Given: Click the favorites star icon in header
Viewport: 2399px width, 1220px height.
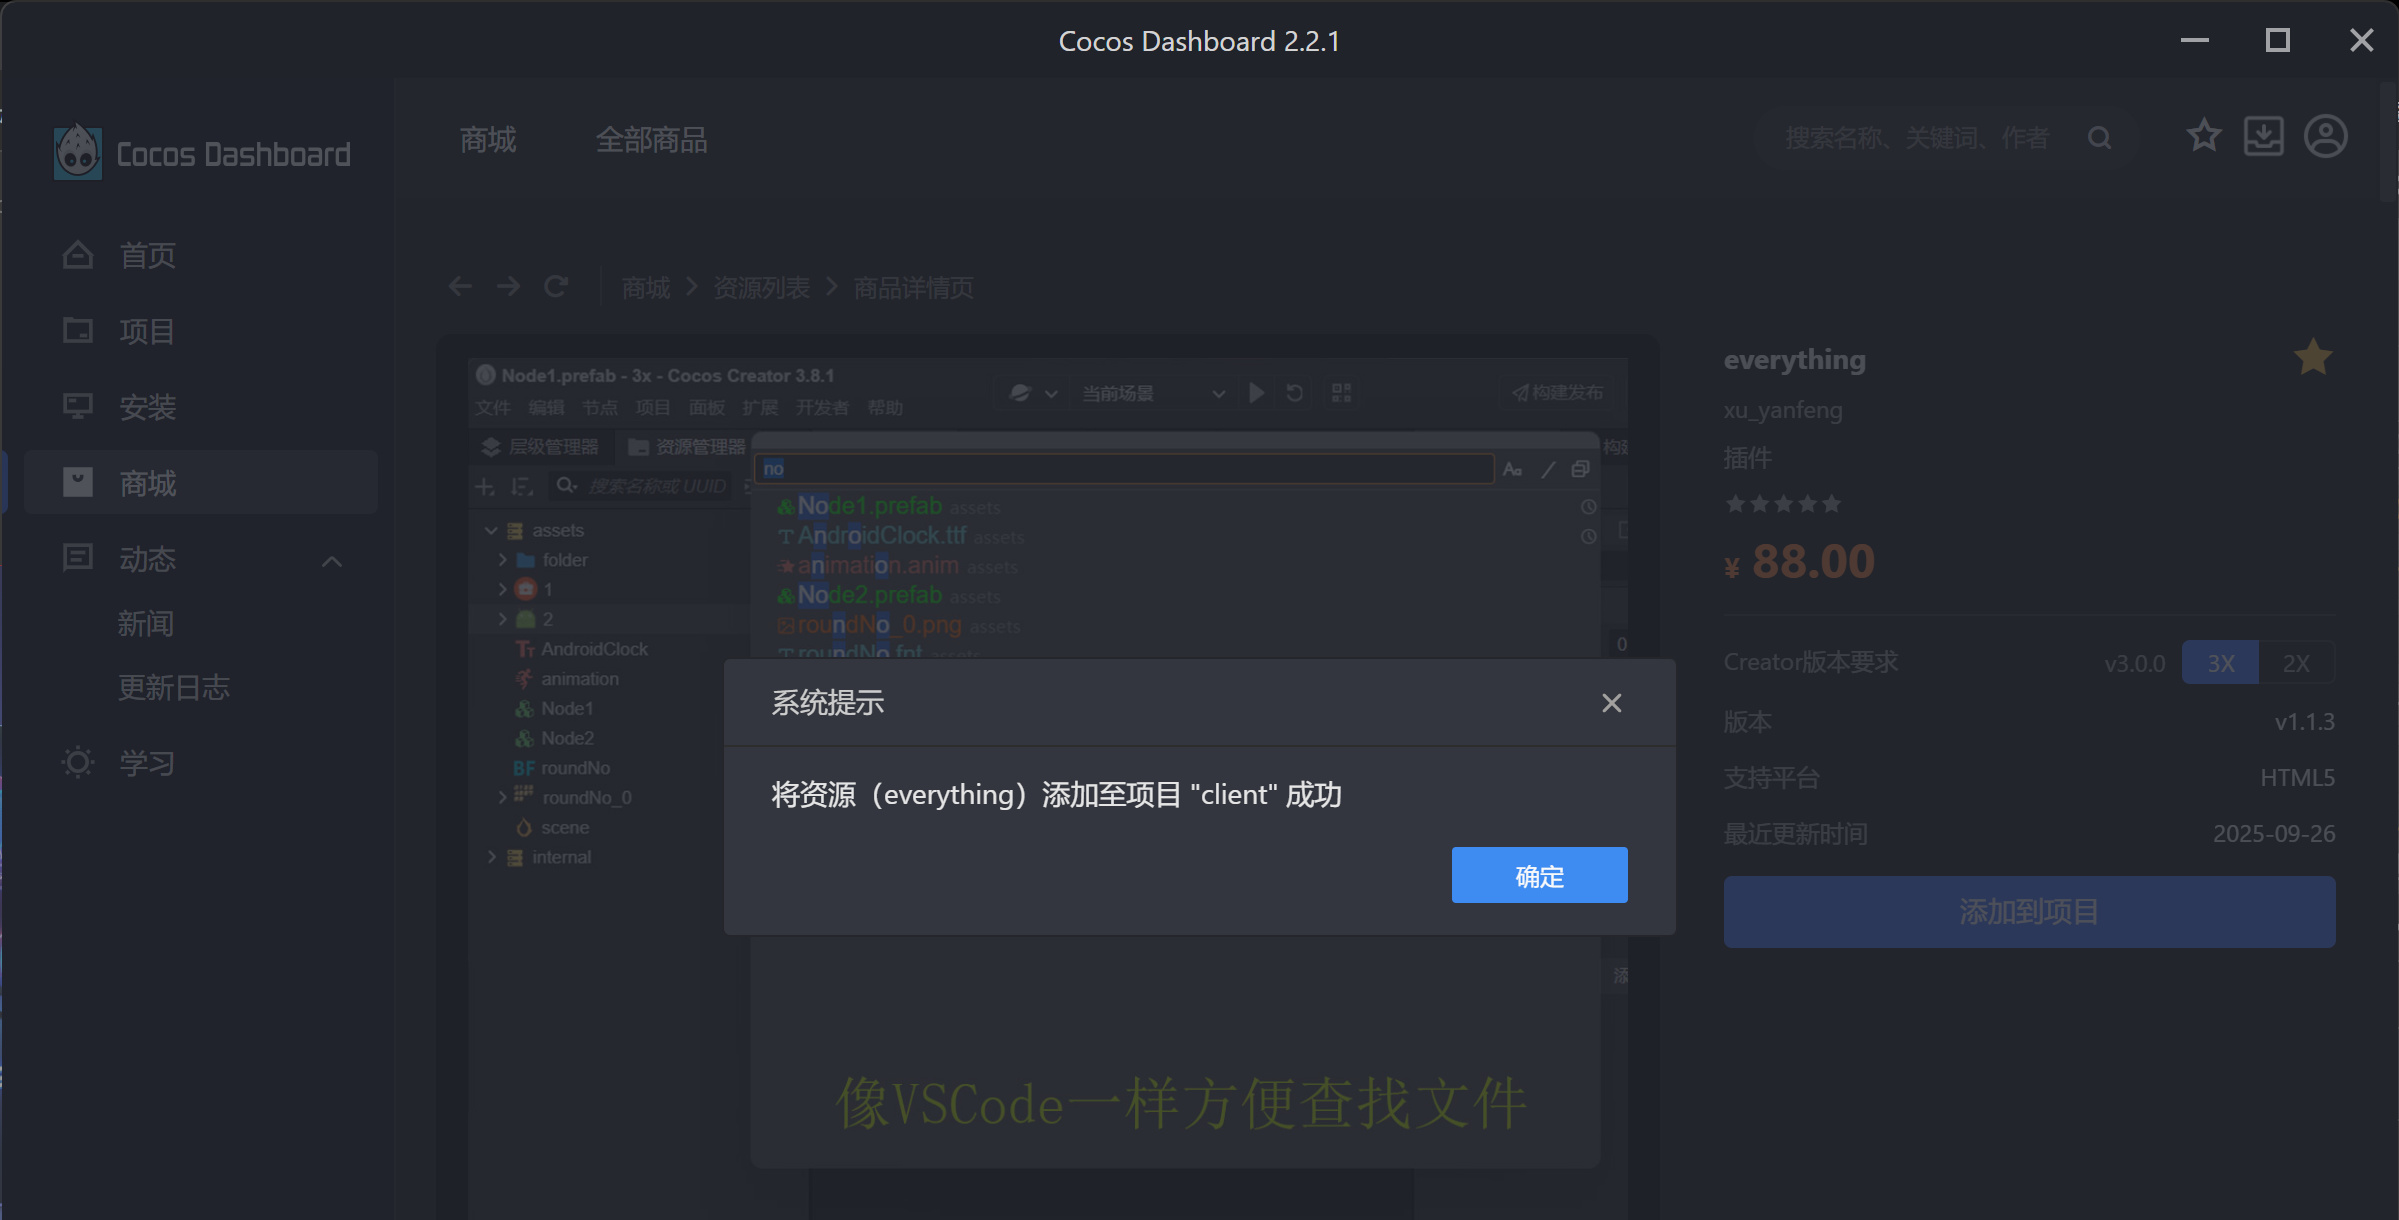Looking at the screenshot, I should (x=2203, y=136).
